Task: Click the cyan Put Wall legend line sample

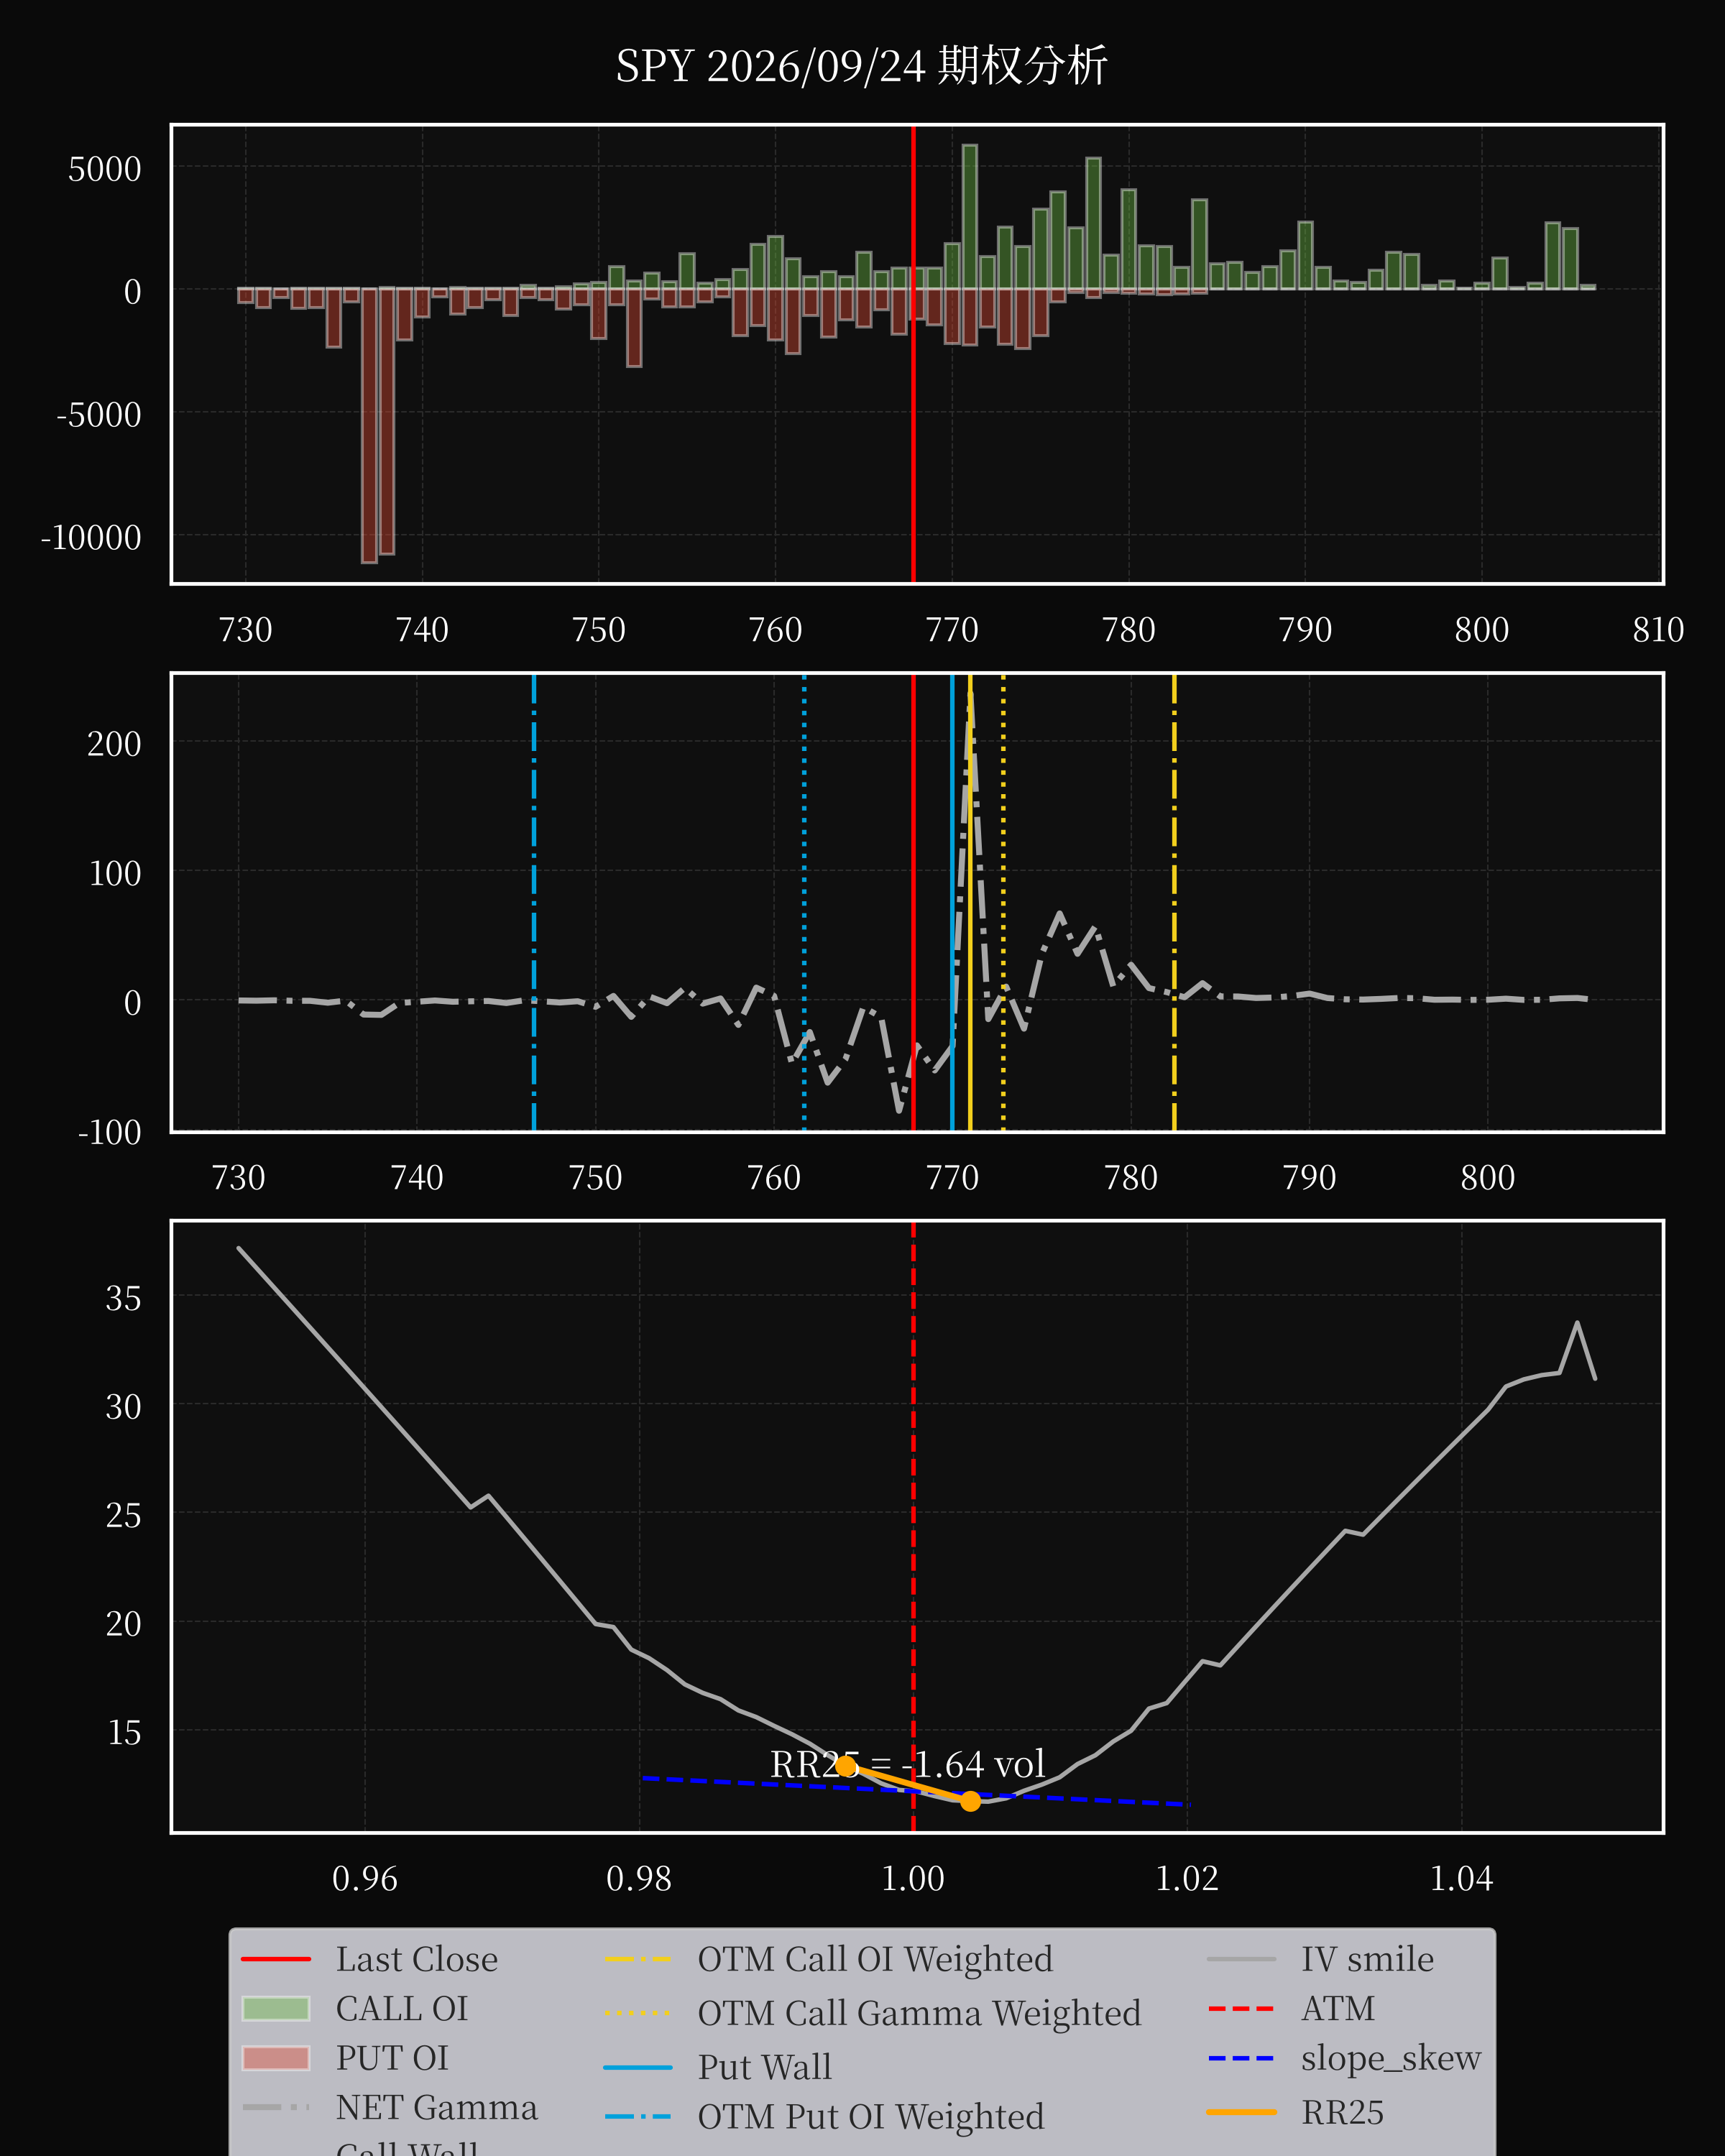Action: [638, 2067]
